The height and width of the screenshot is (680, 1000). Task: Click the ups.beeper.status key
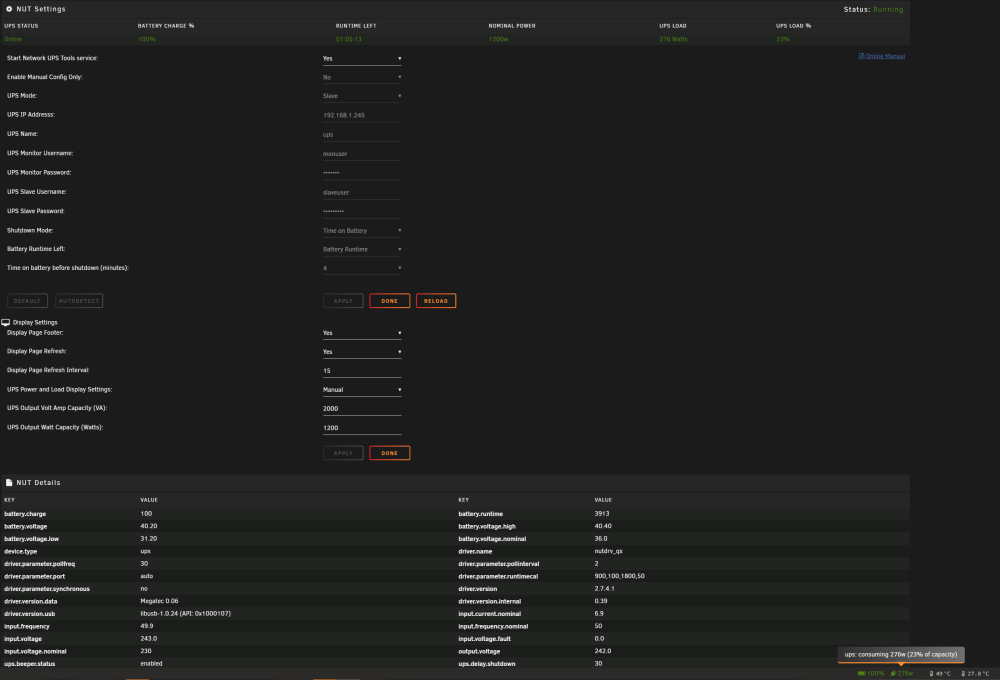pos(29,664)
